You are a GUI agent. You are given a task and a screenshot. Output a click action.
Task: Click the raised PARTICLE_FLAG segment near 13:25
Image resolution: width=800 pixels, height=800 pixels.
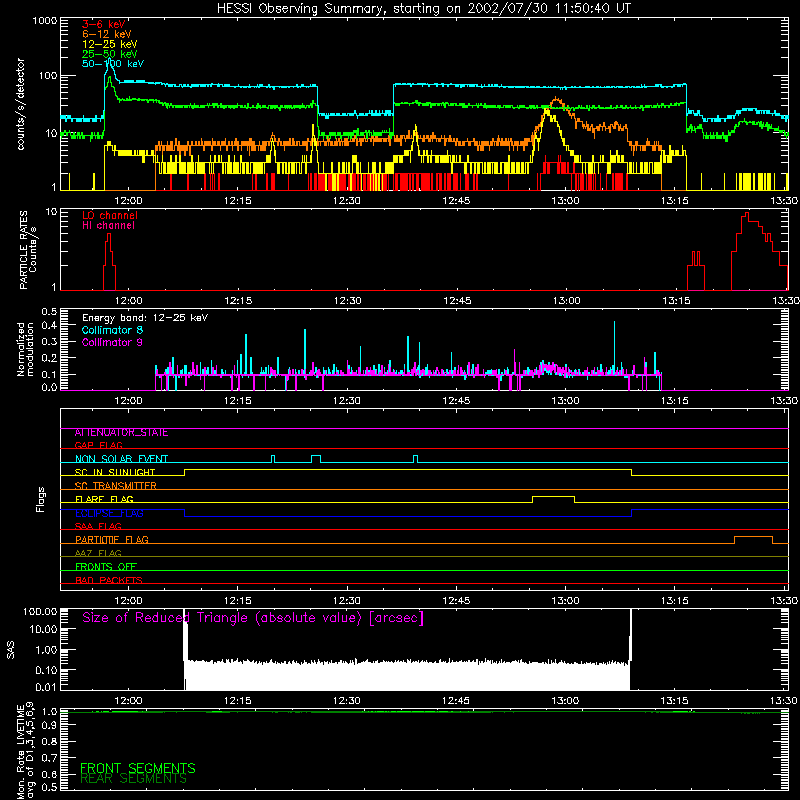(x=753, y=537)
